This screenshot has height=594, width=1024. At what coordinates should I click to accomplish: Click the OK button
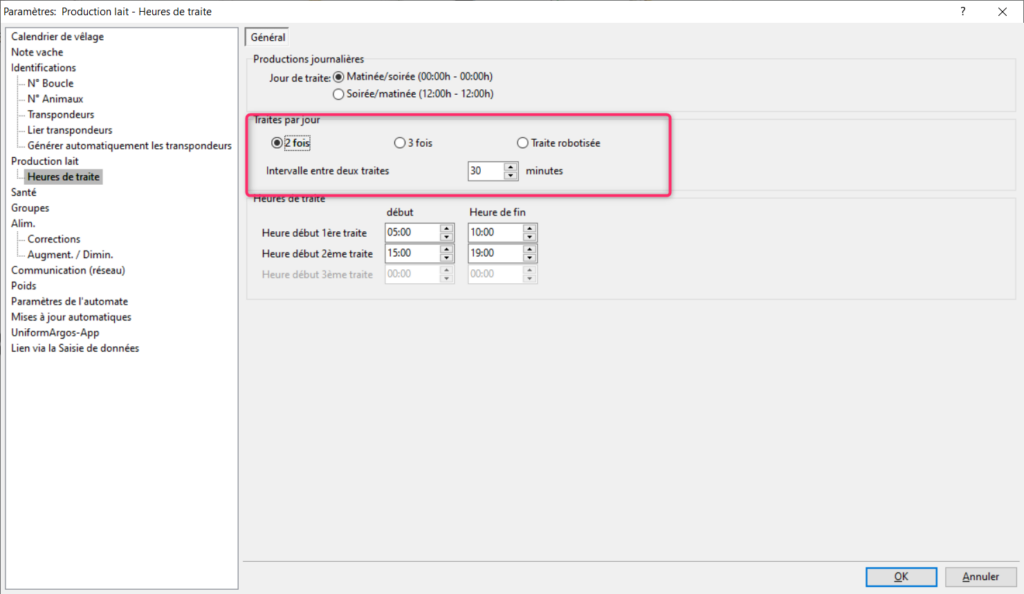coord(901,577)
